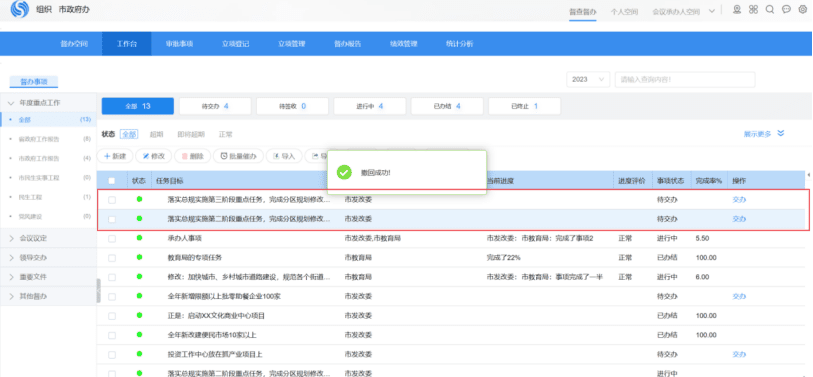
Task: Click 交办 link in 全年新增限额以上 row
Action: click(739, 297)
